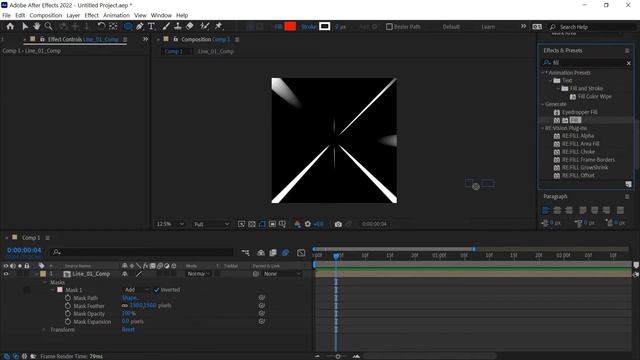Image resolution: width=640 pixels, height=360 pixels.
Task: Select the Zoom magnifier tool
Action: point(49,27)
